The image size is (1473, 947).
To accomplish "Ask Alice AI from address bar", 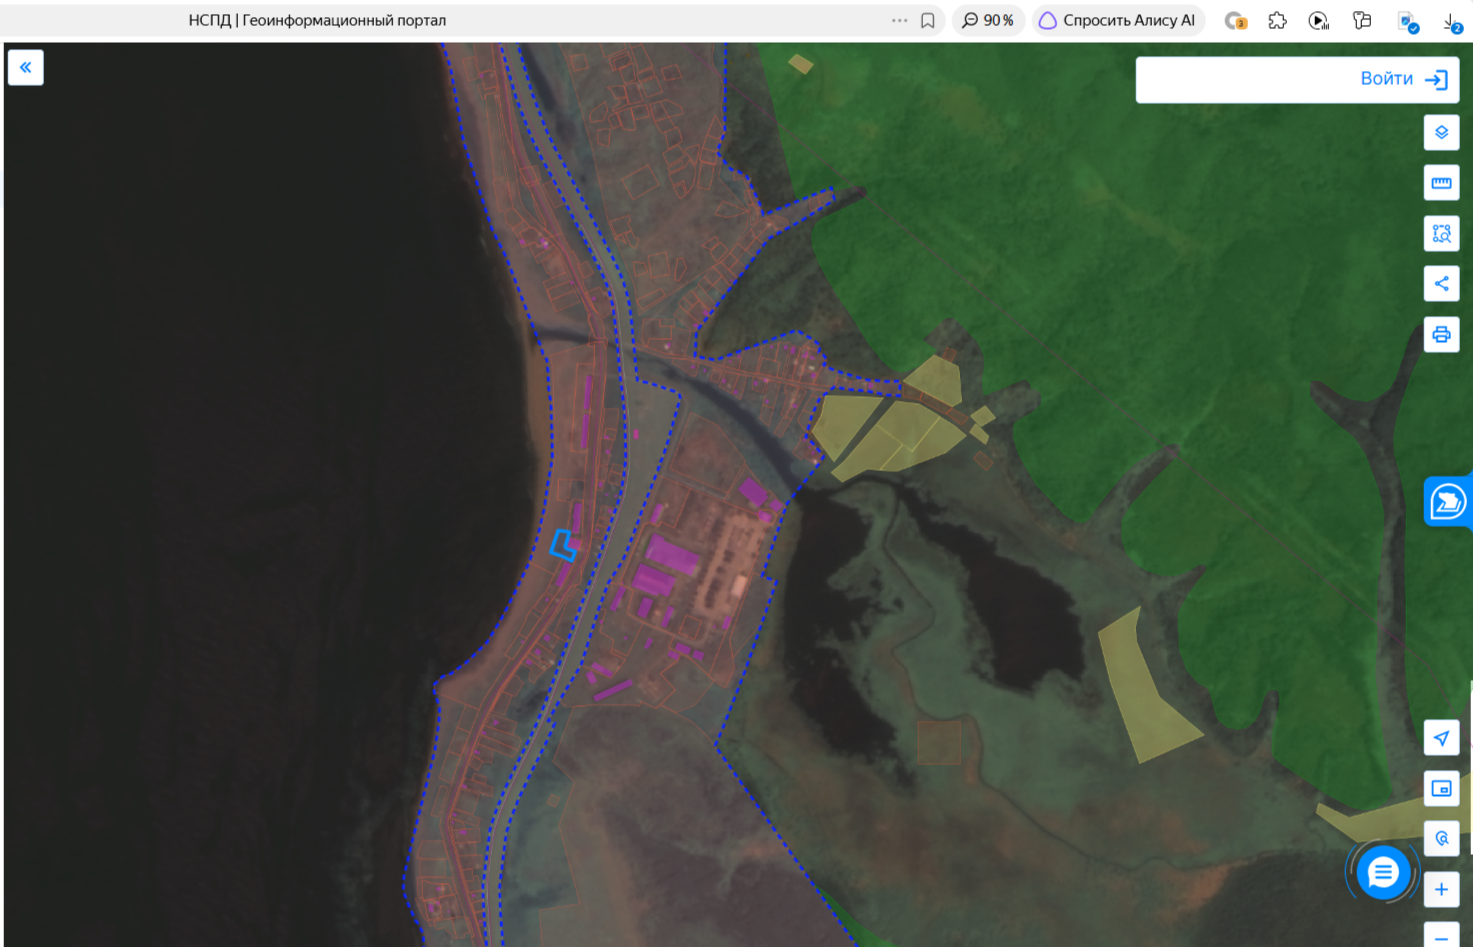I will click(1118, 20).
